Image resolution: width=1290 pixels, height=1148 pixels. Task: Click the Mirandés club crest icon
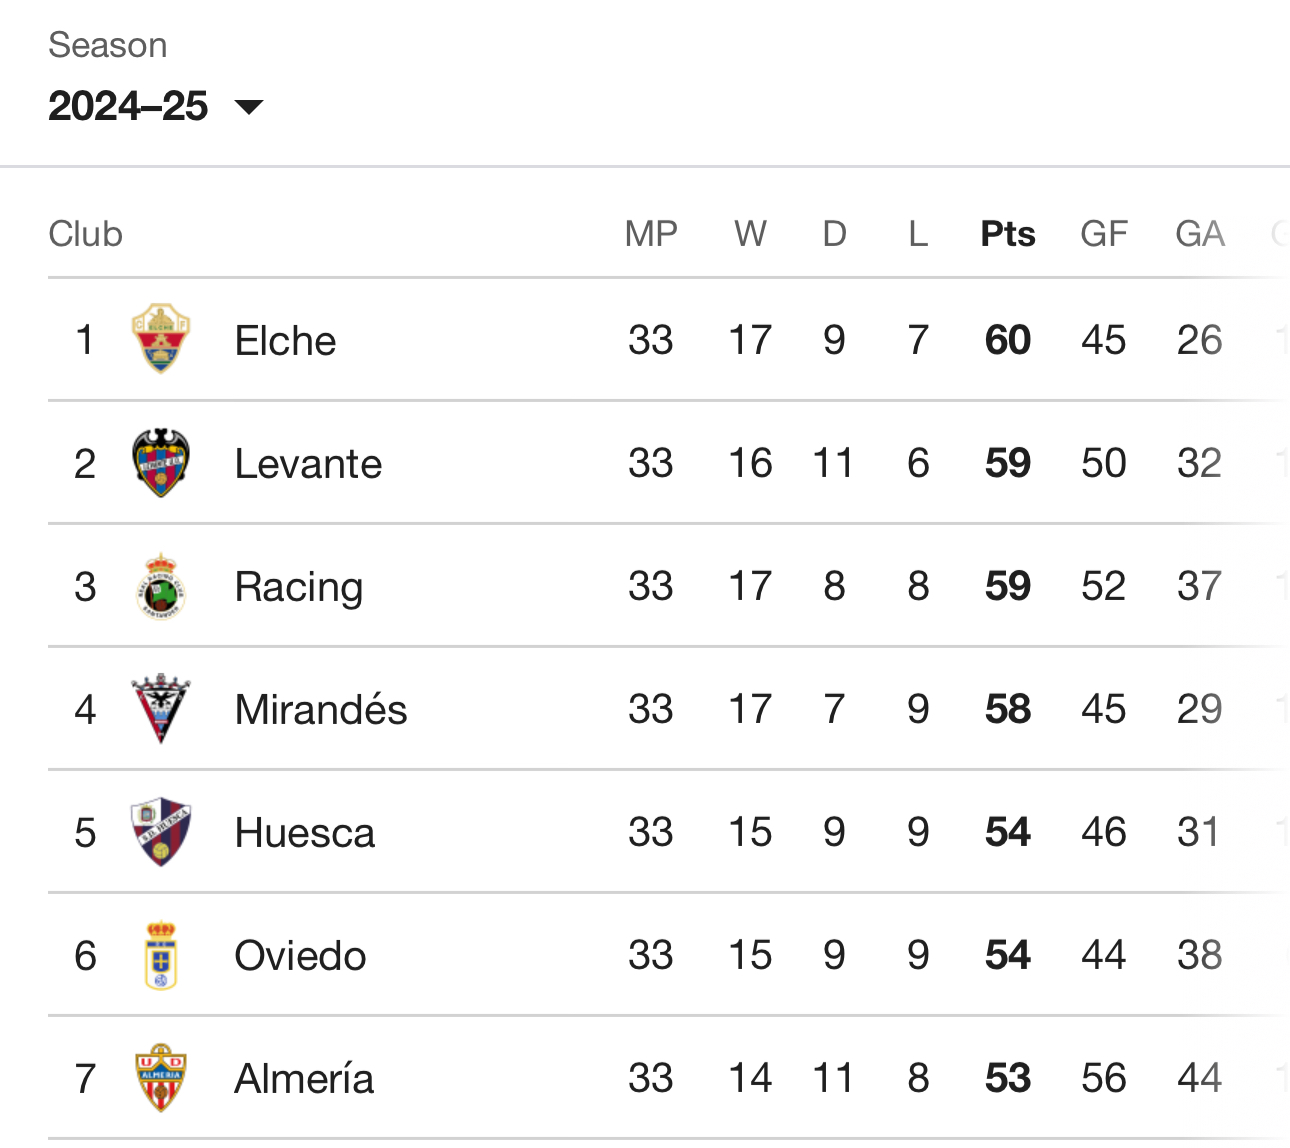tap(160, 709)
